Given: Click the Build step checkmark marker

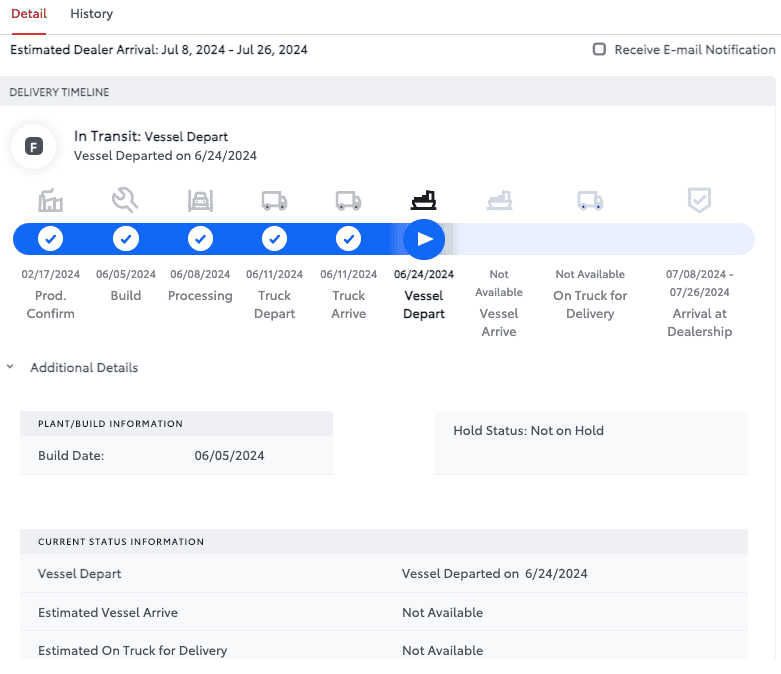Looking at the screenshot, I should click(x=126, y=239).
